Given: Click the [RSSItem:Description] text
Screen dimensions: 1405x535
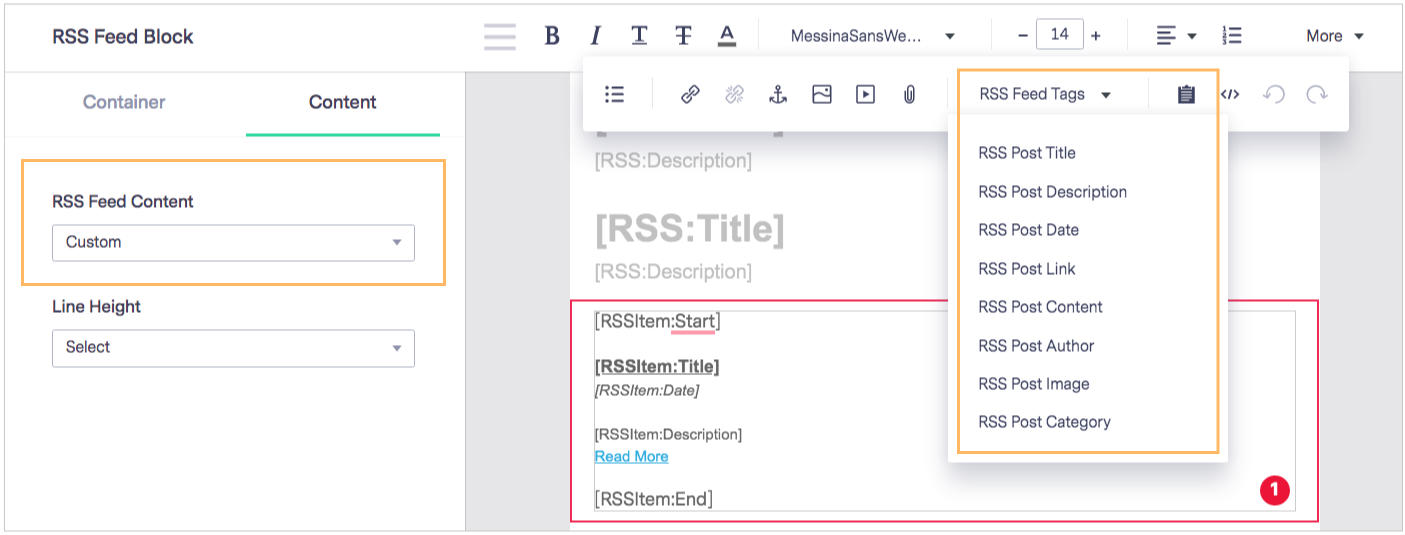Looking at the screenshot, I should tap(668, 434).
